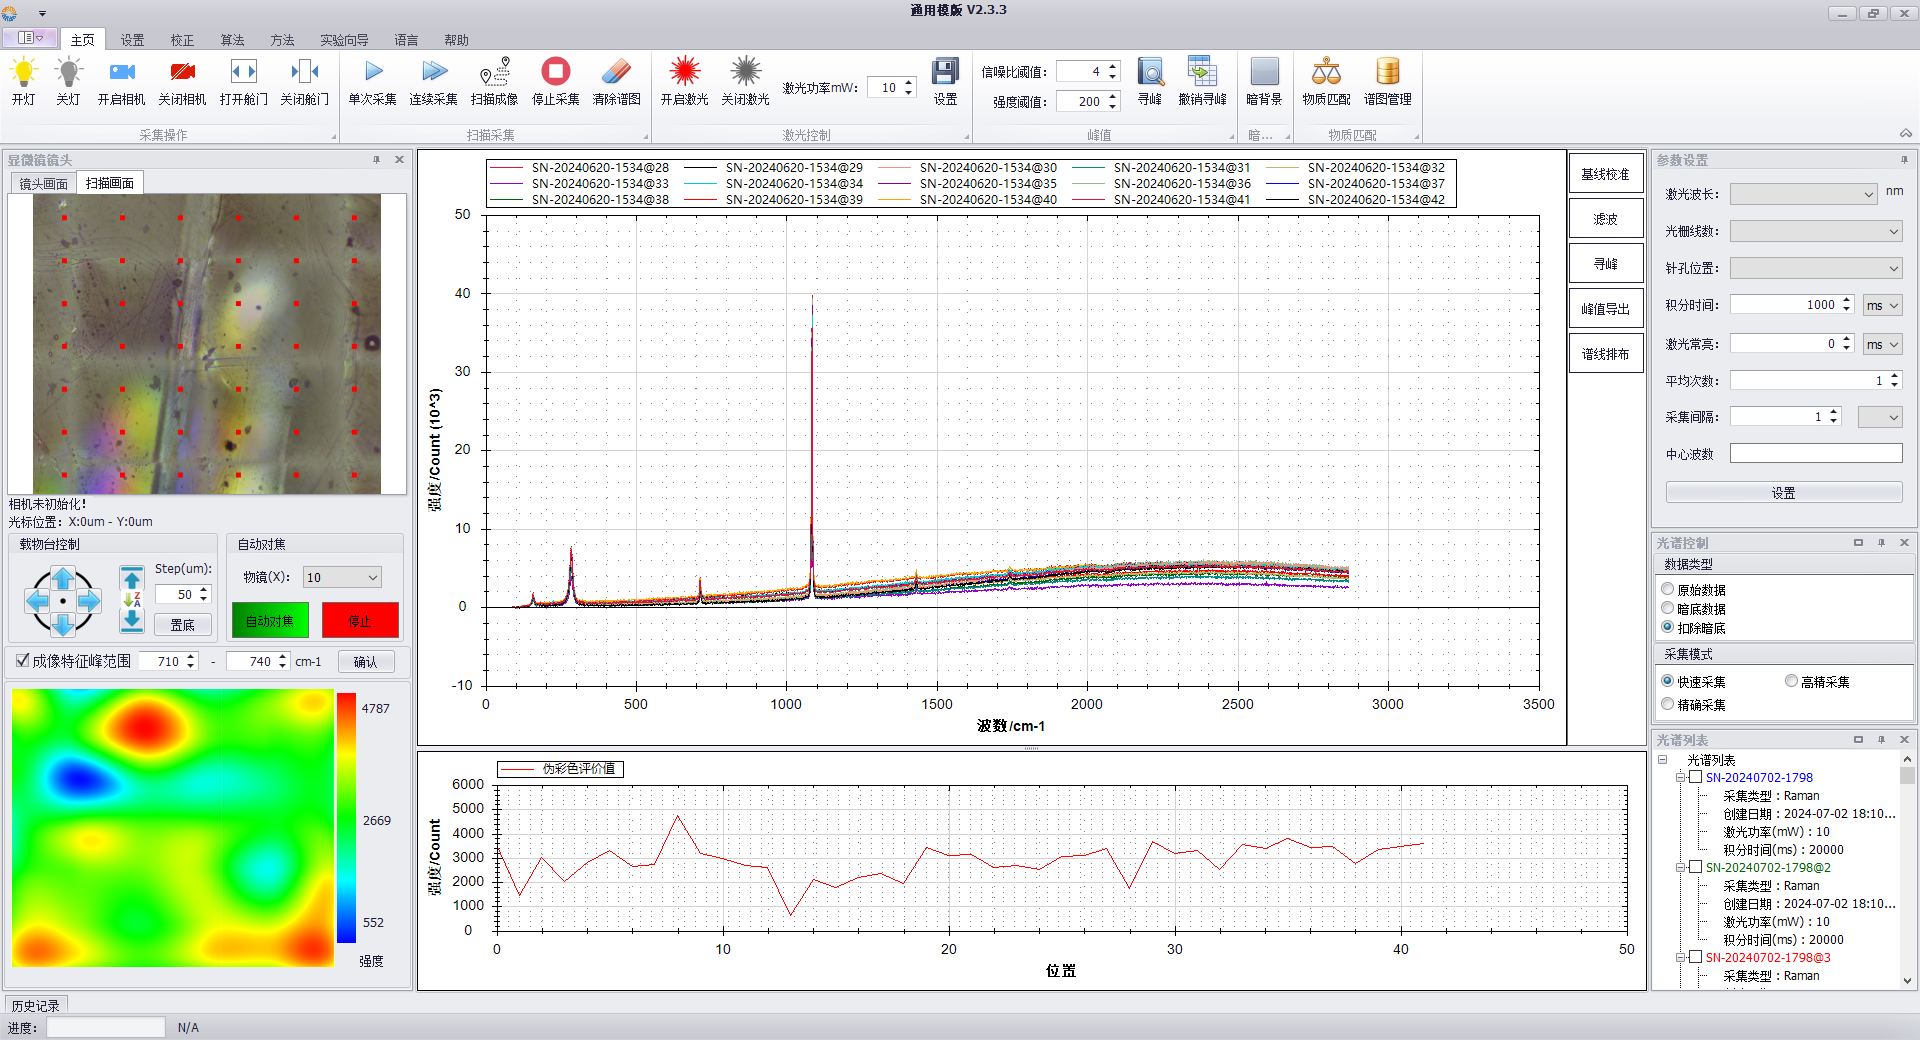The height and width of the screenshot is (1040, 1920).
Task: Collapse SN-20240702-1798 tree node
Action: click(1681, 778)
